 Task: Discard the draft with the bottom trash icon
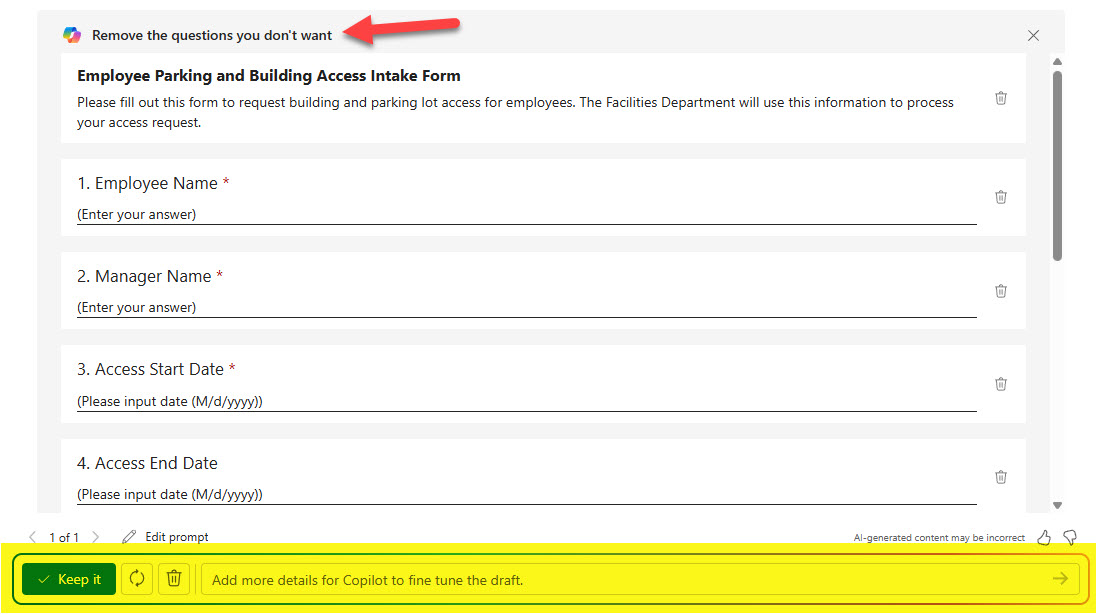click(x=173, y=579)
